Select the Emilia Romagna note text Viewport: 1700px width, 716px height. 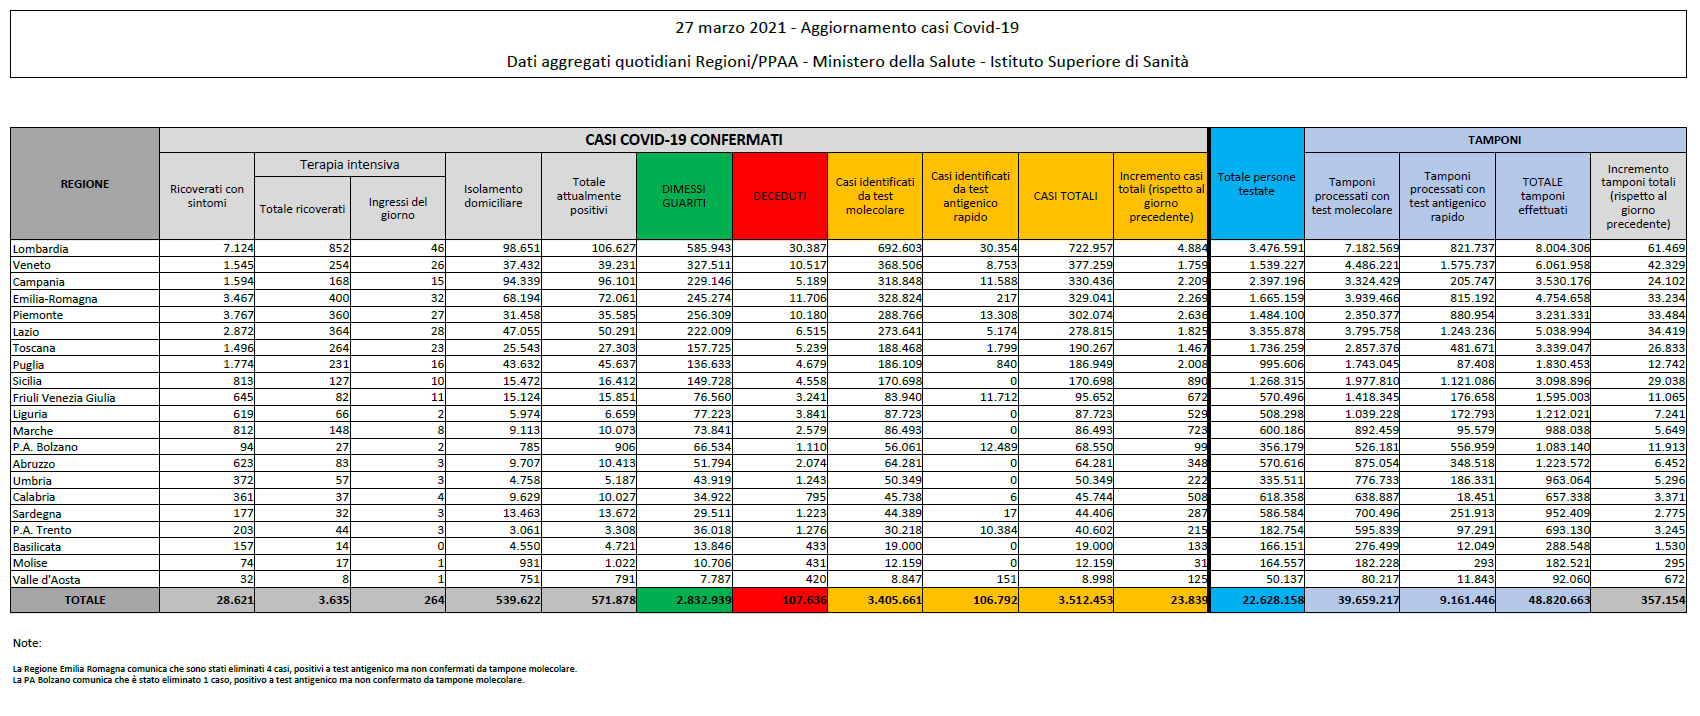[294, 669]
